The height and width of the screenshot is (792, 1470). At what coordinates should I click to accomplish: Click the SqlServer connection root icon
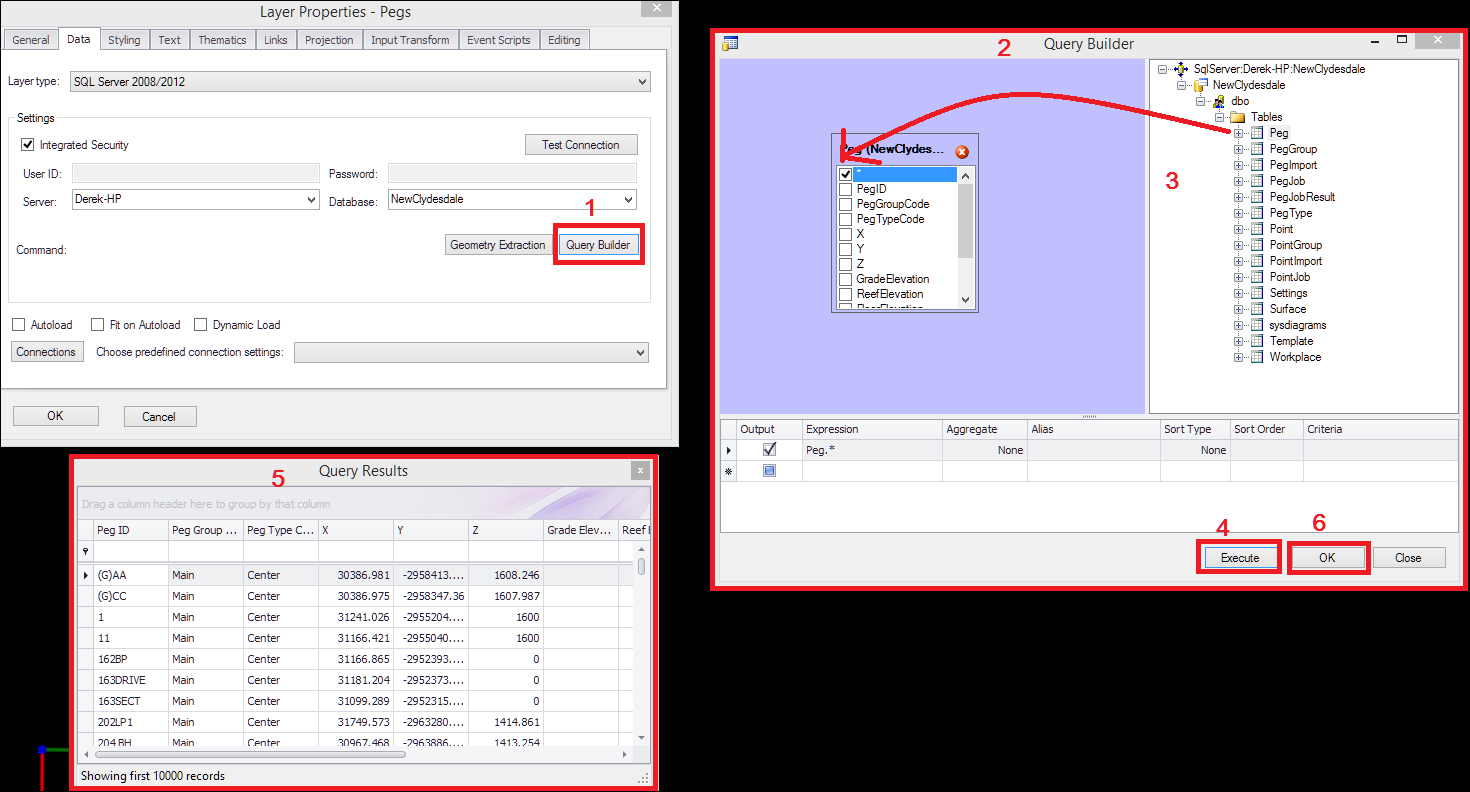pos(1181,69)
